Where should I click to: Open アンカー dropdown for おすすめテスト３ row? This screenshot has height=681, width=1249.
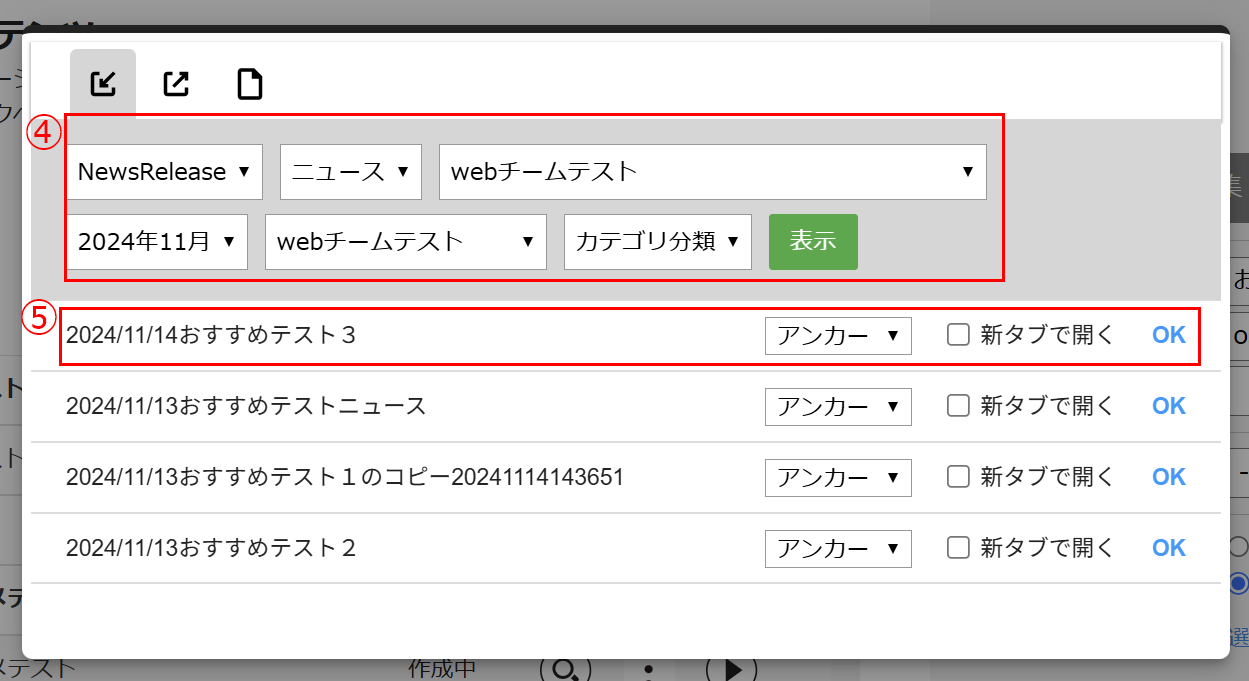coord(838,336)
